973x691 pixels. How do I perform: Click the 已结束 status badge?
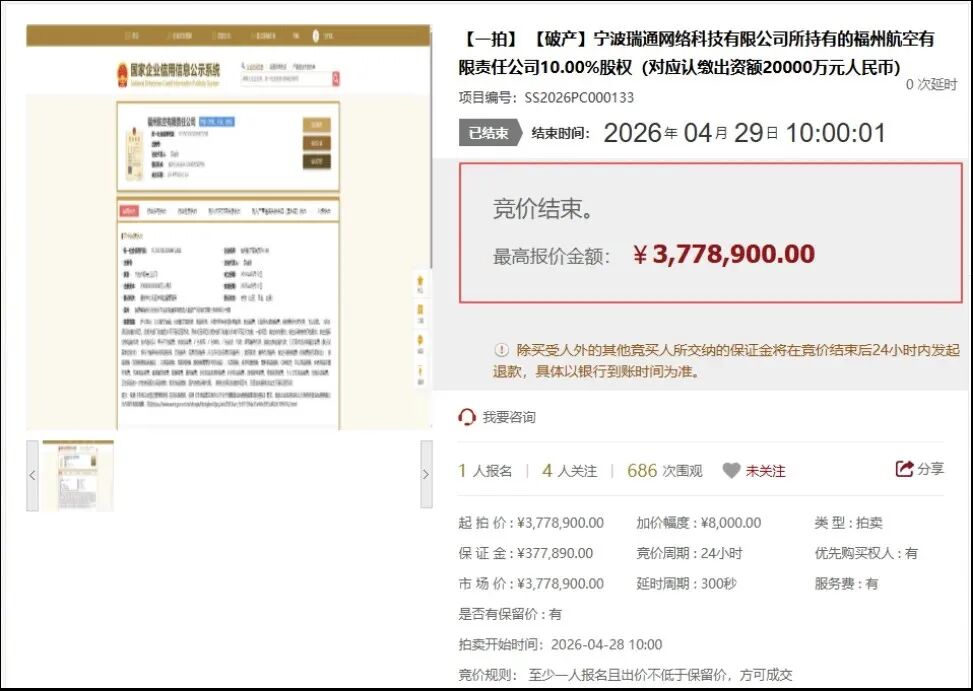point(491,133)
